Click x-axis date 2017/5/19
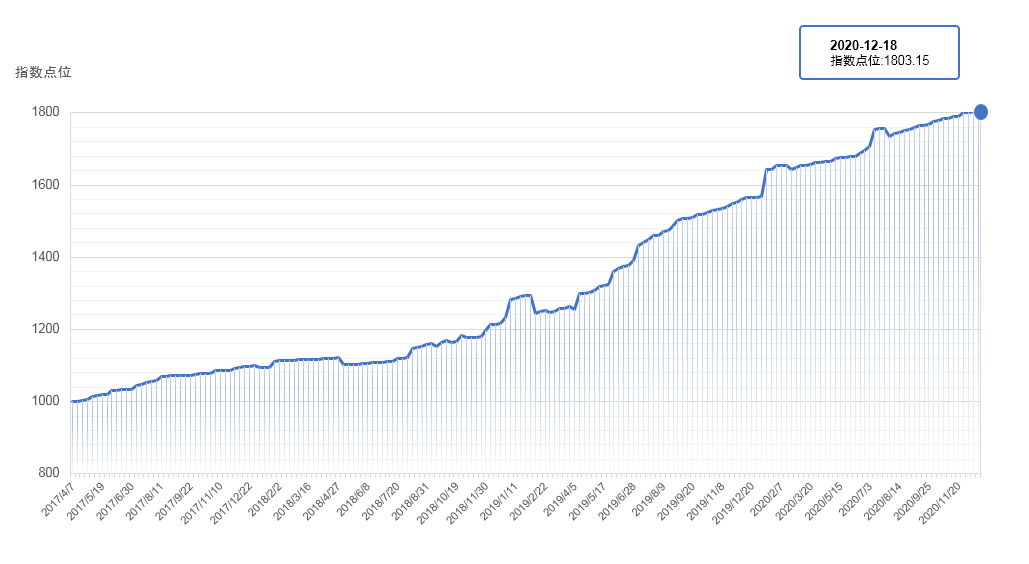The height and width of the screenshot is (564, 1029). (x=85, y=502)
